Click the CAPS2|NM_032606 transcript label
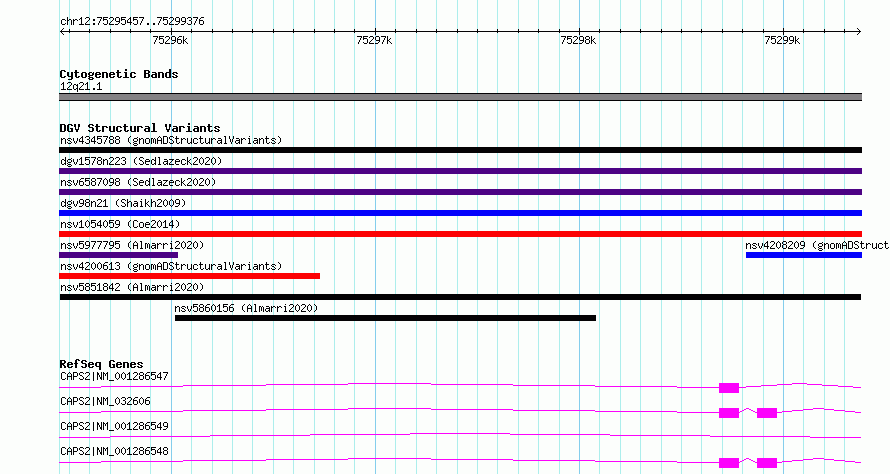 [106, 401]
